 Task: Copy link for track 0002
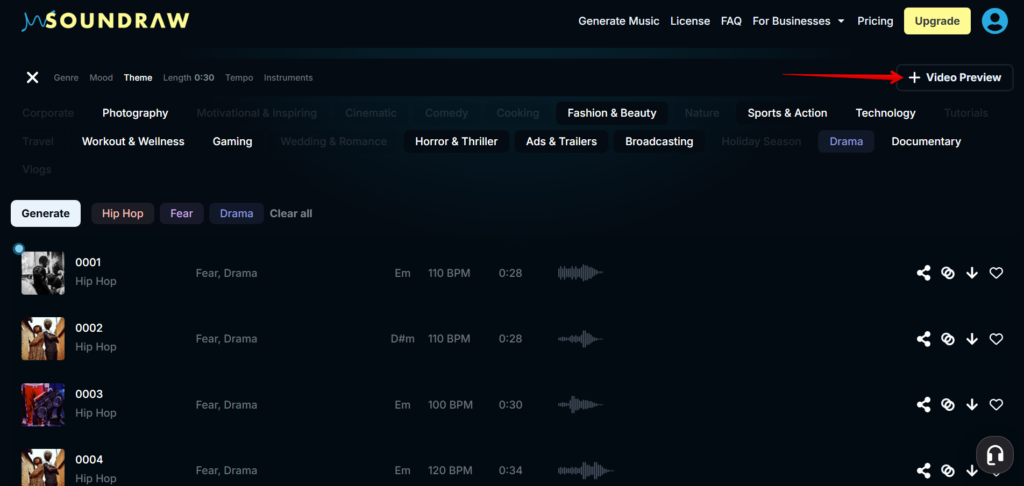tap(947, 339)
